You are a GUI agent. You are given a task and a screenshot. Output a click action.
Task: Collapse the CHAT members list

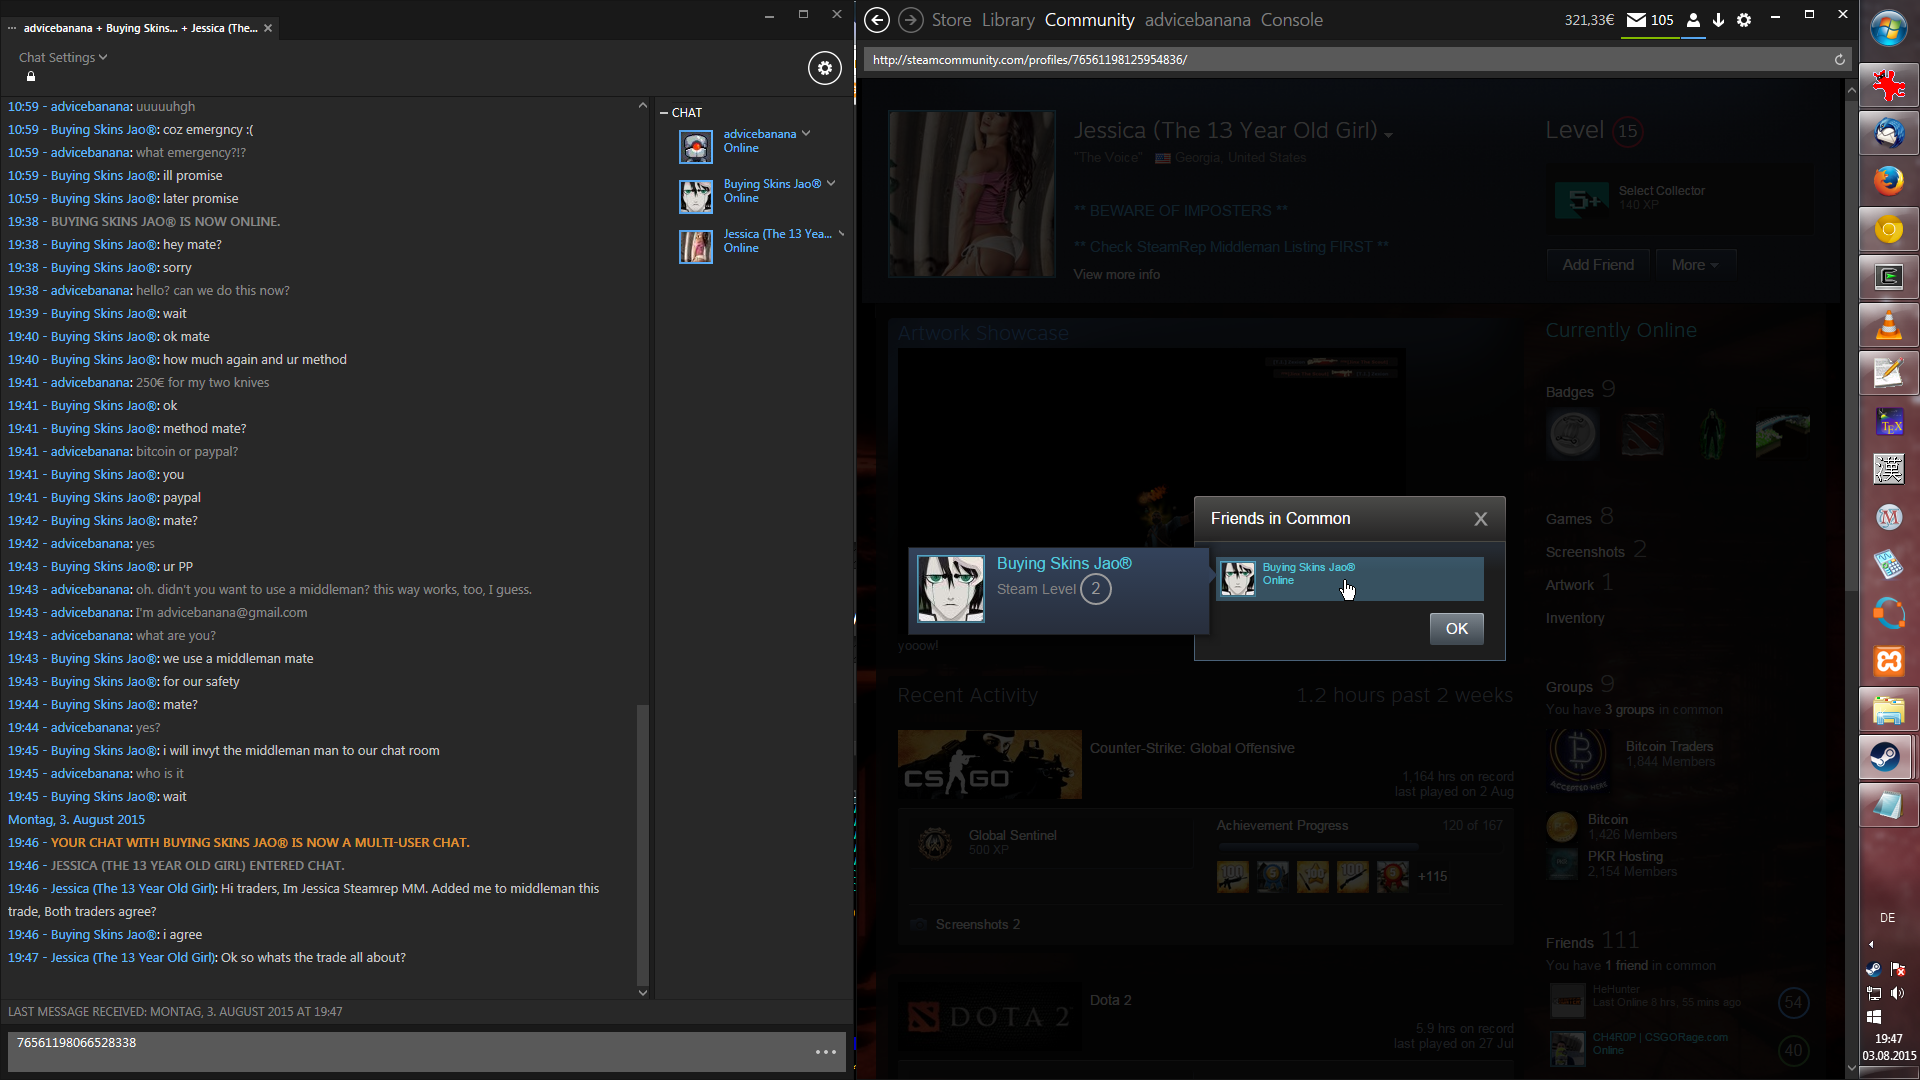664,113
